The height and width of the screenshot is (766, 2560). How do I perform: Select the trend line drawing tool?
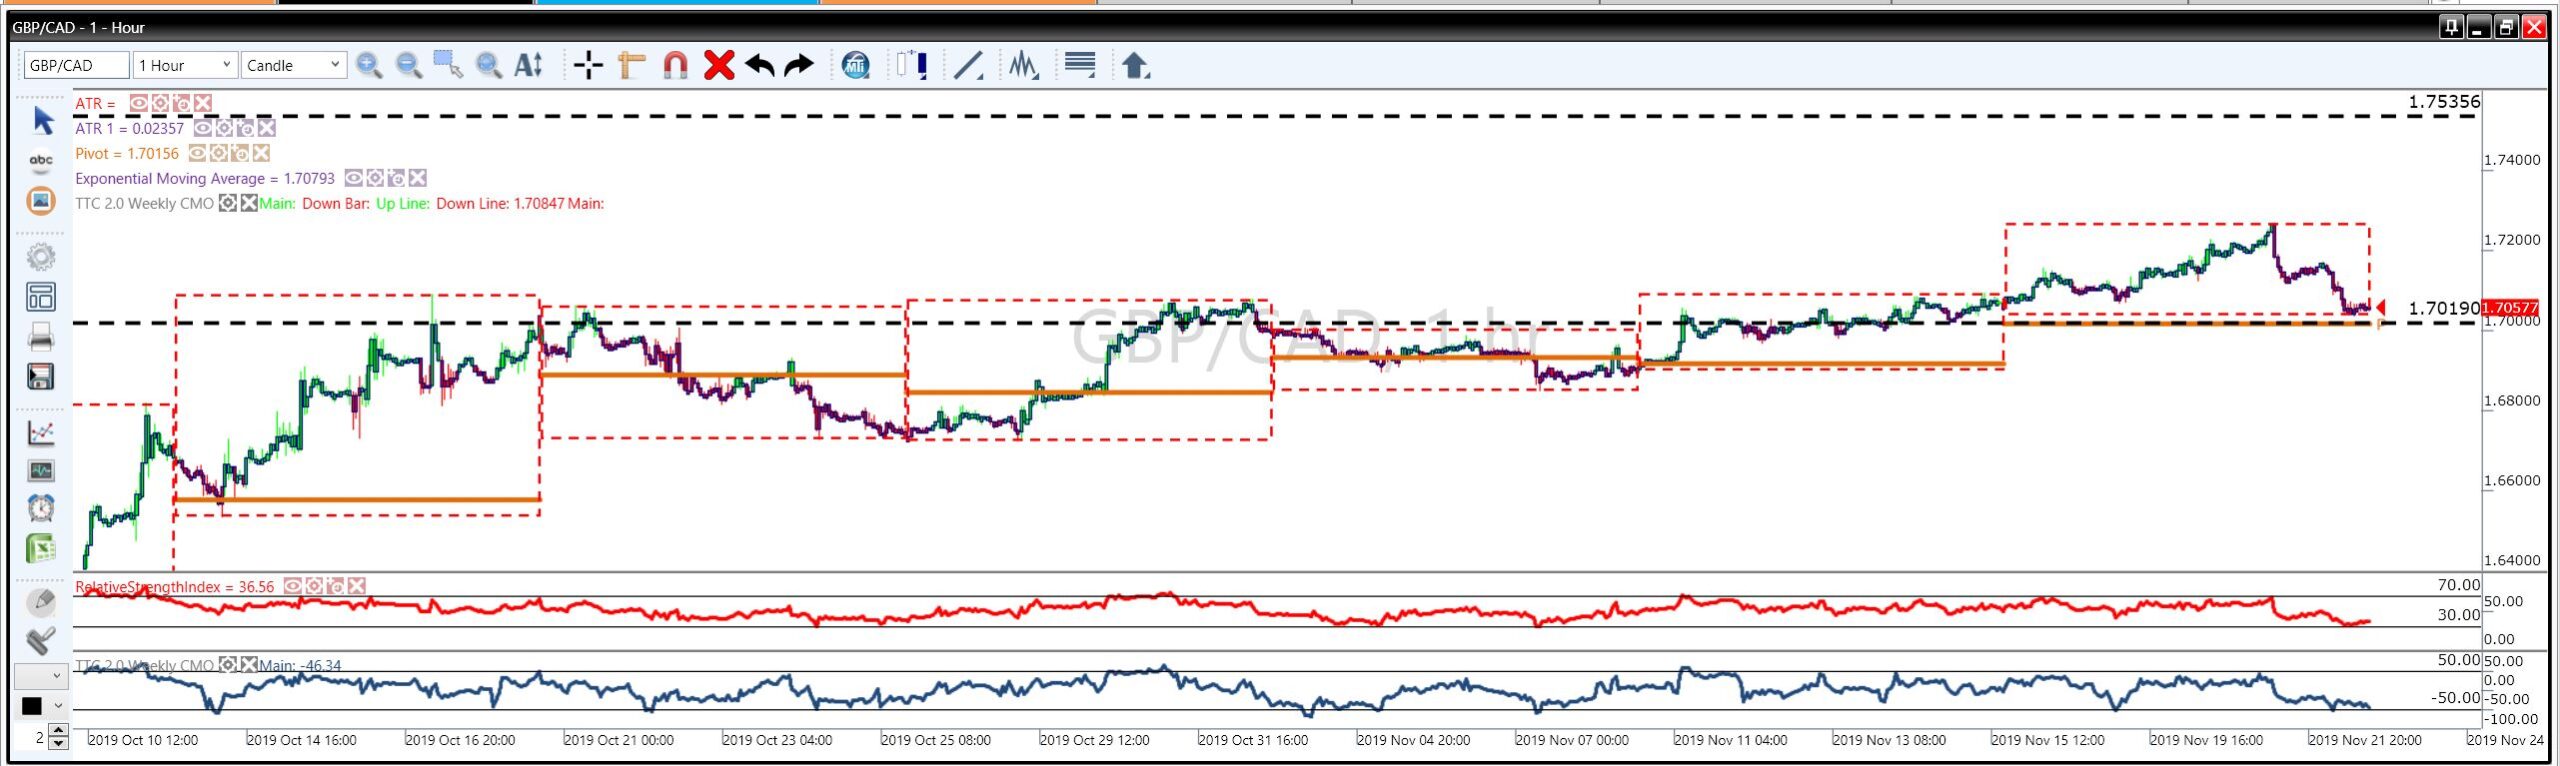[x=968, y=66]
